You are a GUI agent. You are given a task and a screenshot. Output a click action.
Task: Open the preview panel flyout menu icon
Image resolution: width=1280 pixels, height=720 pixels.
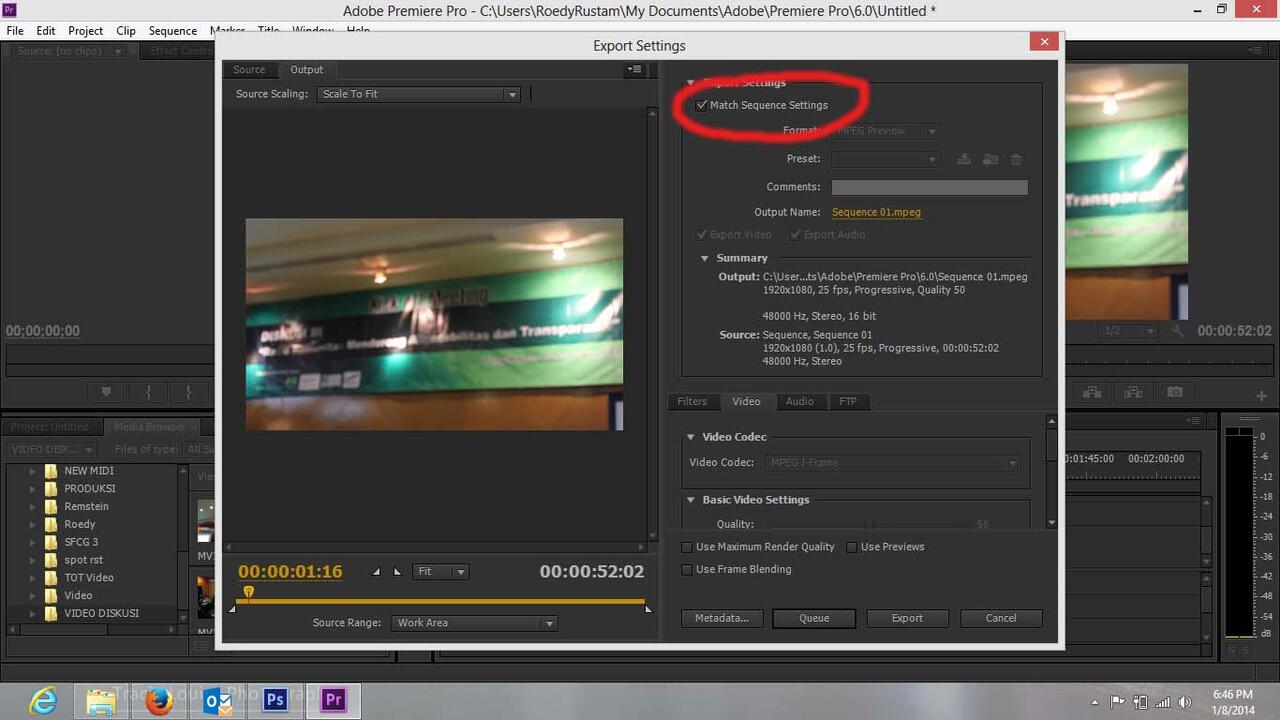pos(634,70)
